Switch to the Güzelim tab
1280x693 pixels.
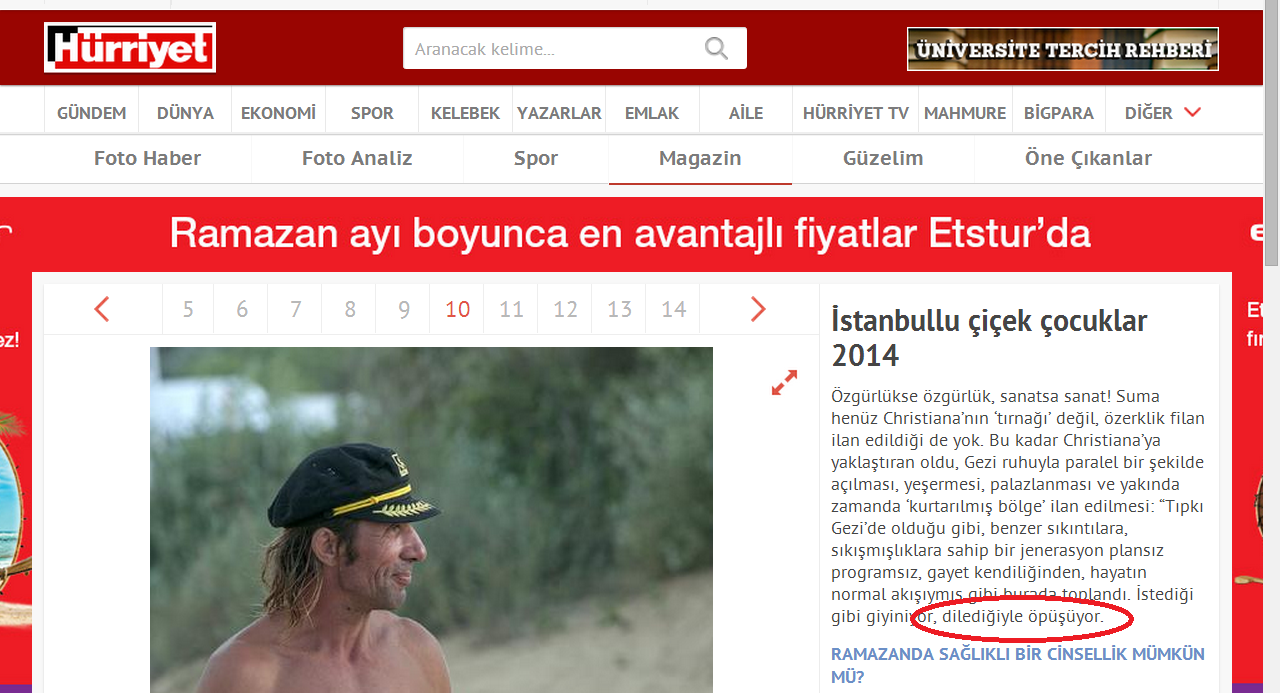pyautogui.click(x=883, y=158)
